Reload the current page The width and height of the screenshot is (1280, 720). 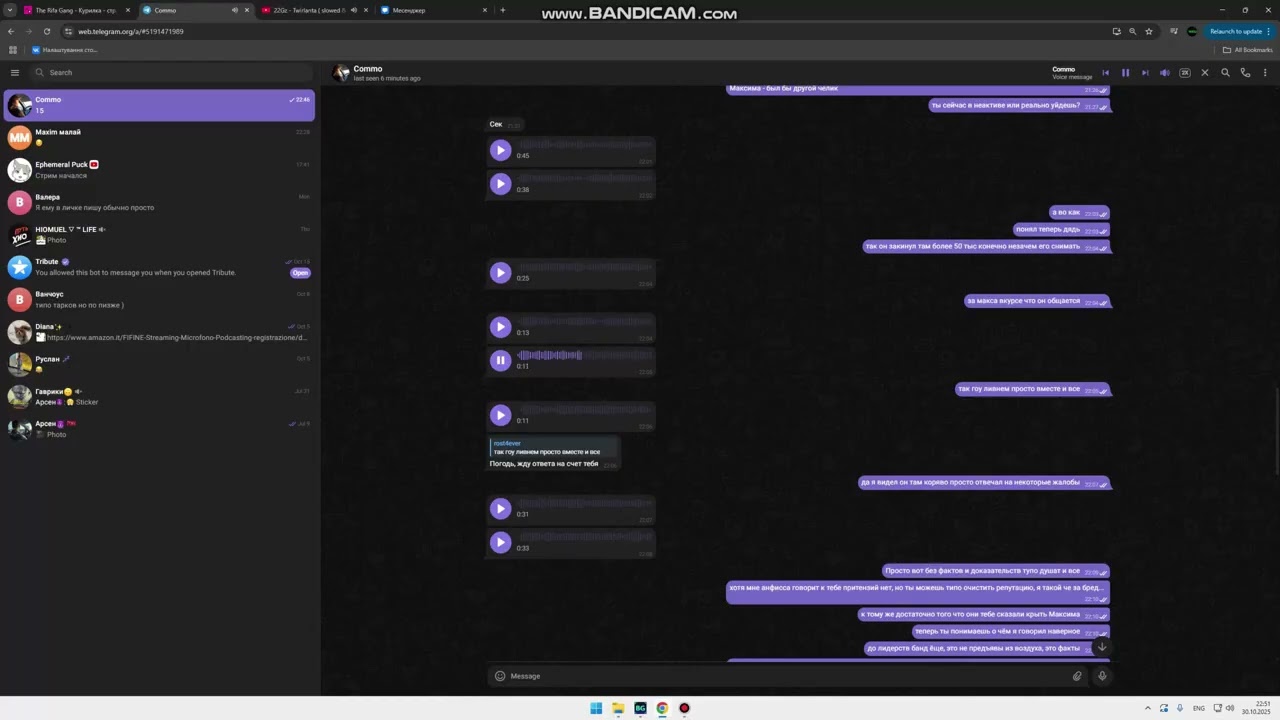point(46,31)
